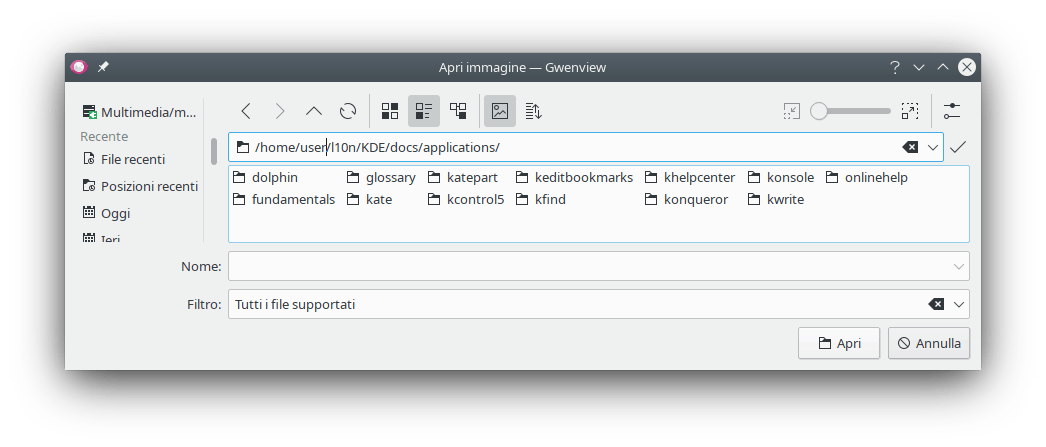Expand the location path history dropdown

coord(933,148)
